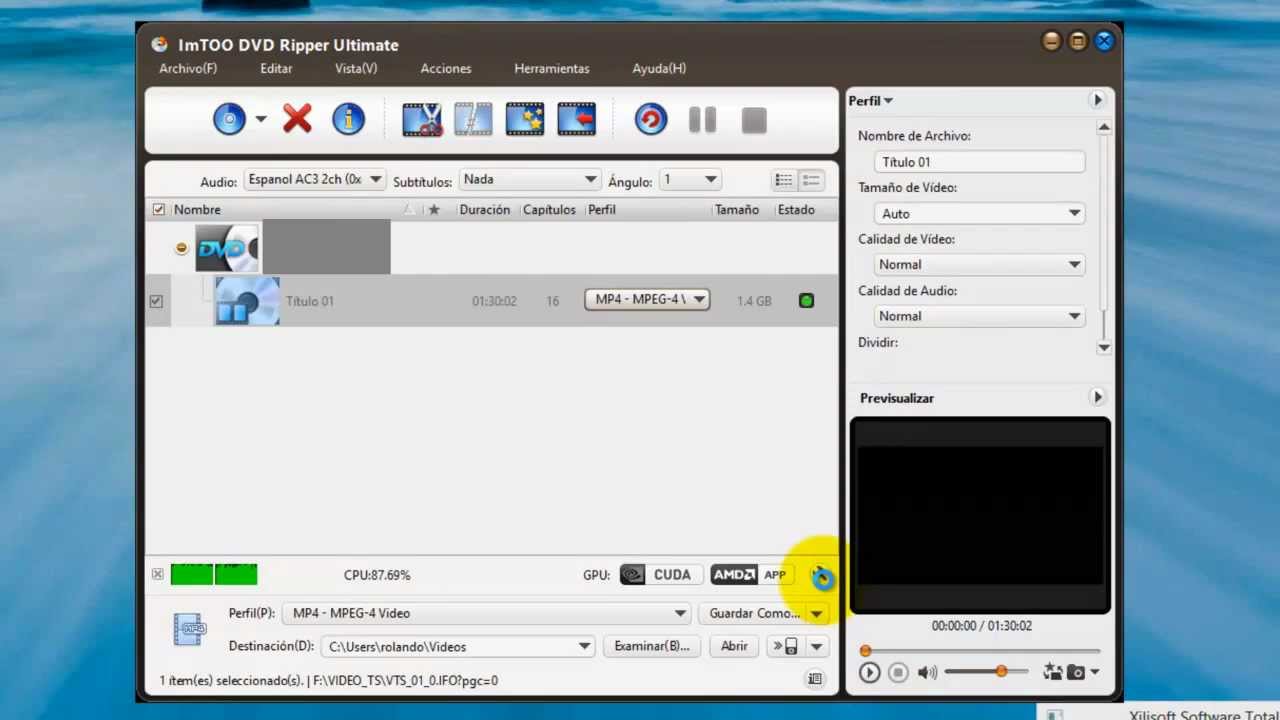The image size is (1280, 720).
Task: Open the Perfil(P) MP4 video dropdown
Action: click(x=487, y=613)
